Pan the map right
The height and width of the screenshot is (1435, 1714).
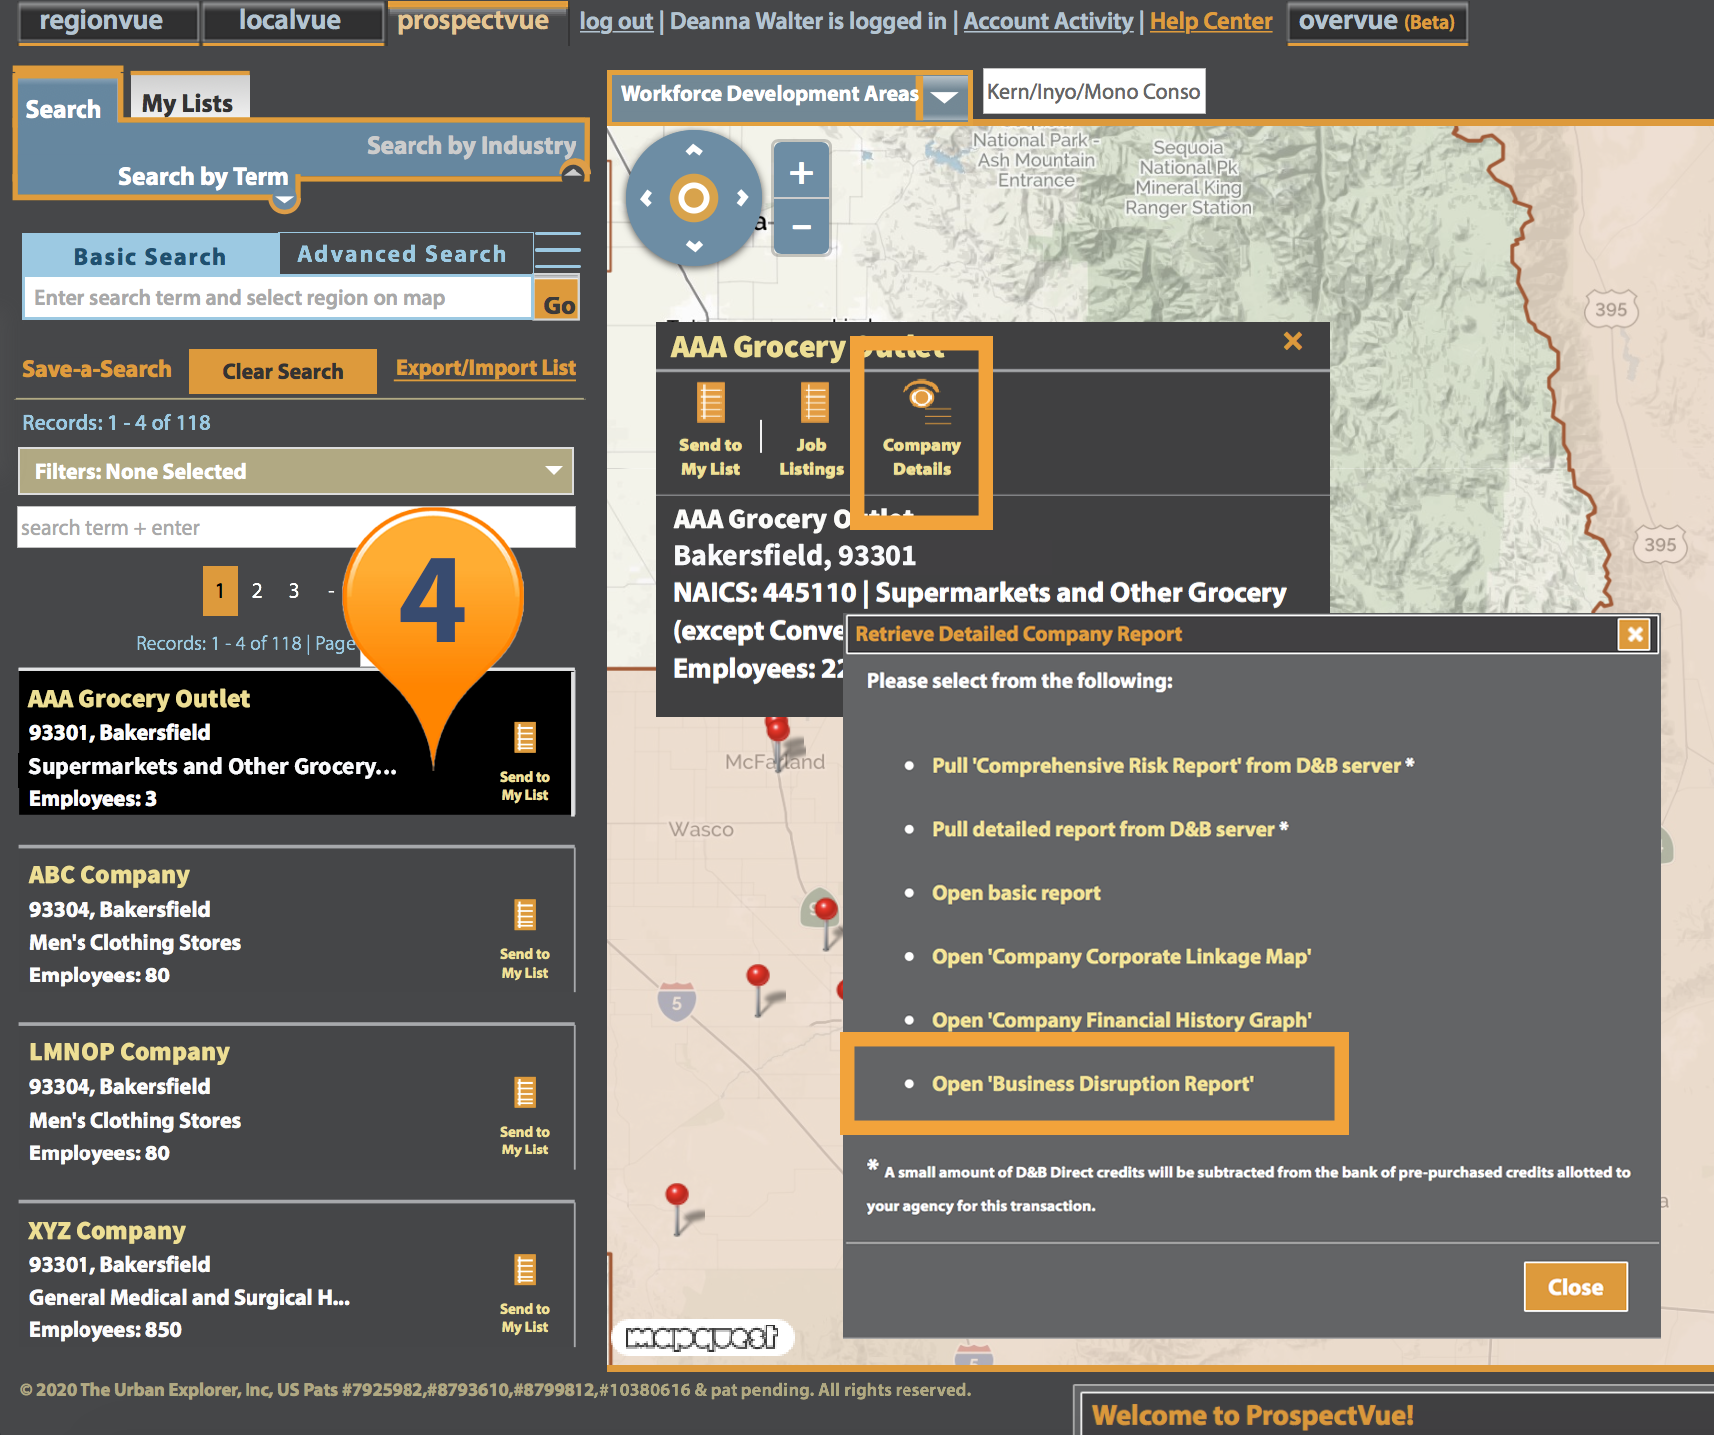742,198
